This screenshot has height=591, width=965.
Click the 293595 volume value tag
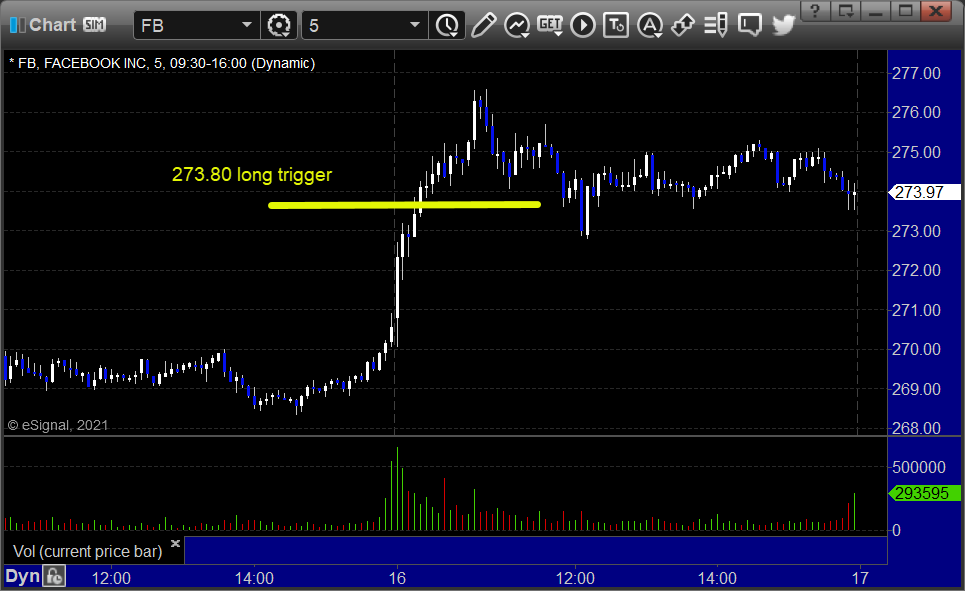tap(924, 493)
